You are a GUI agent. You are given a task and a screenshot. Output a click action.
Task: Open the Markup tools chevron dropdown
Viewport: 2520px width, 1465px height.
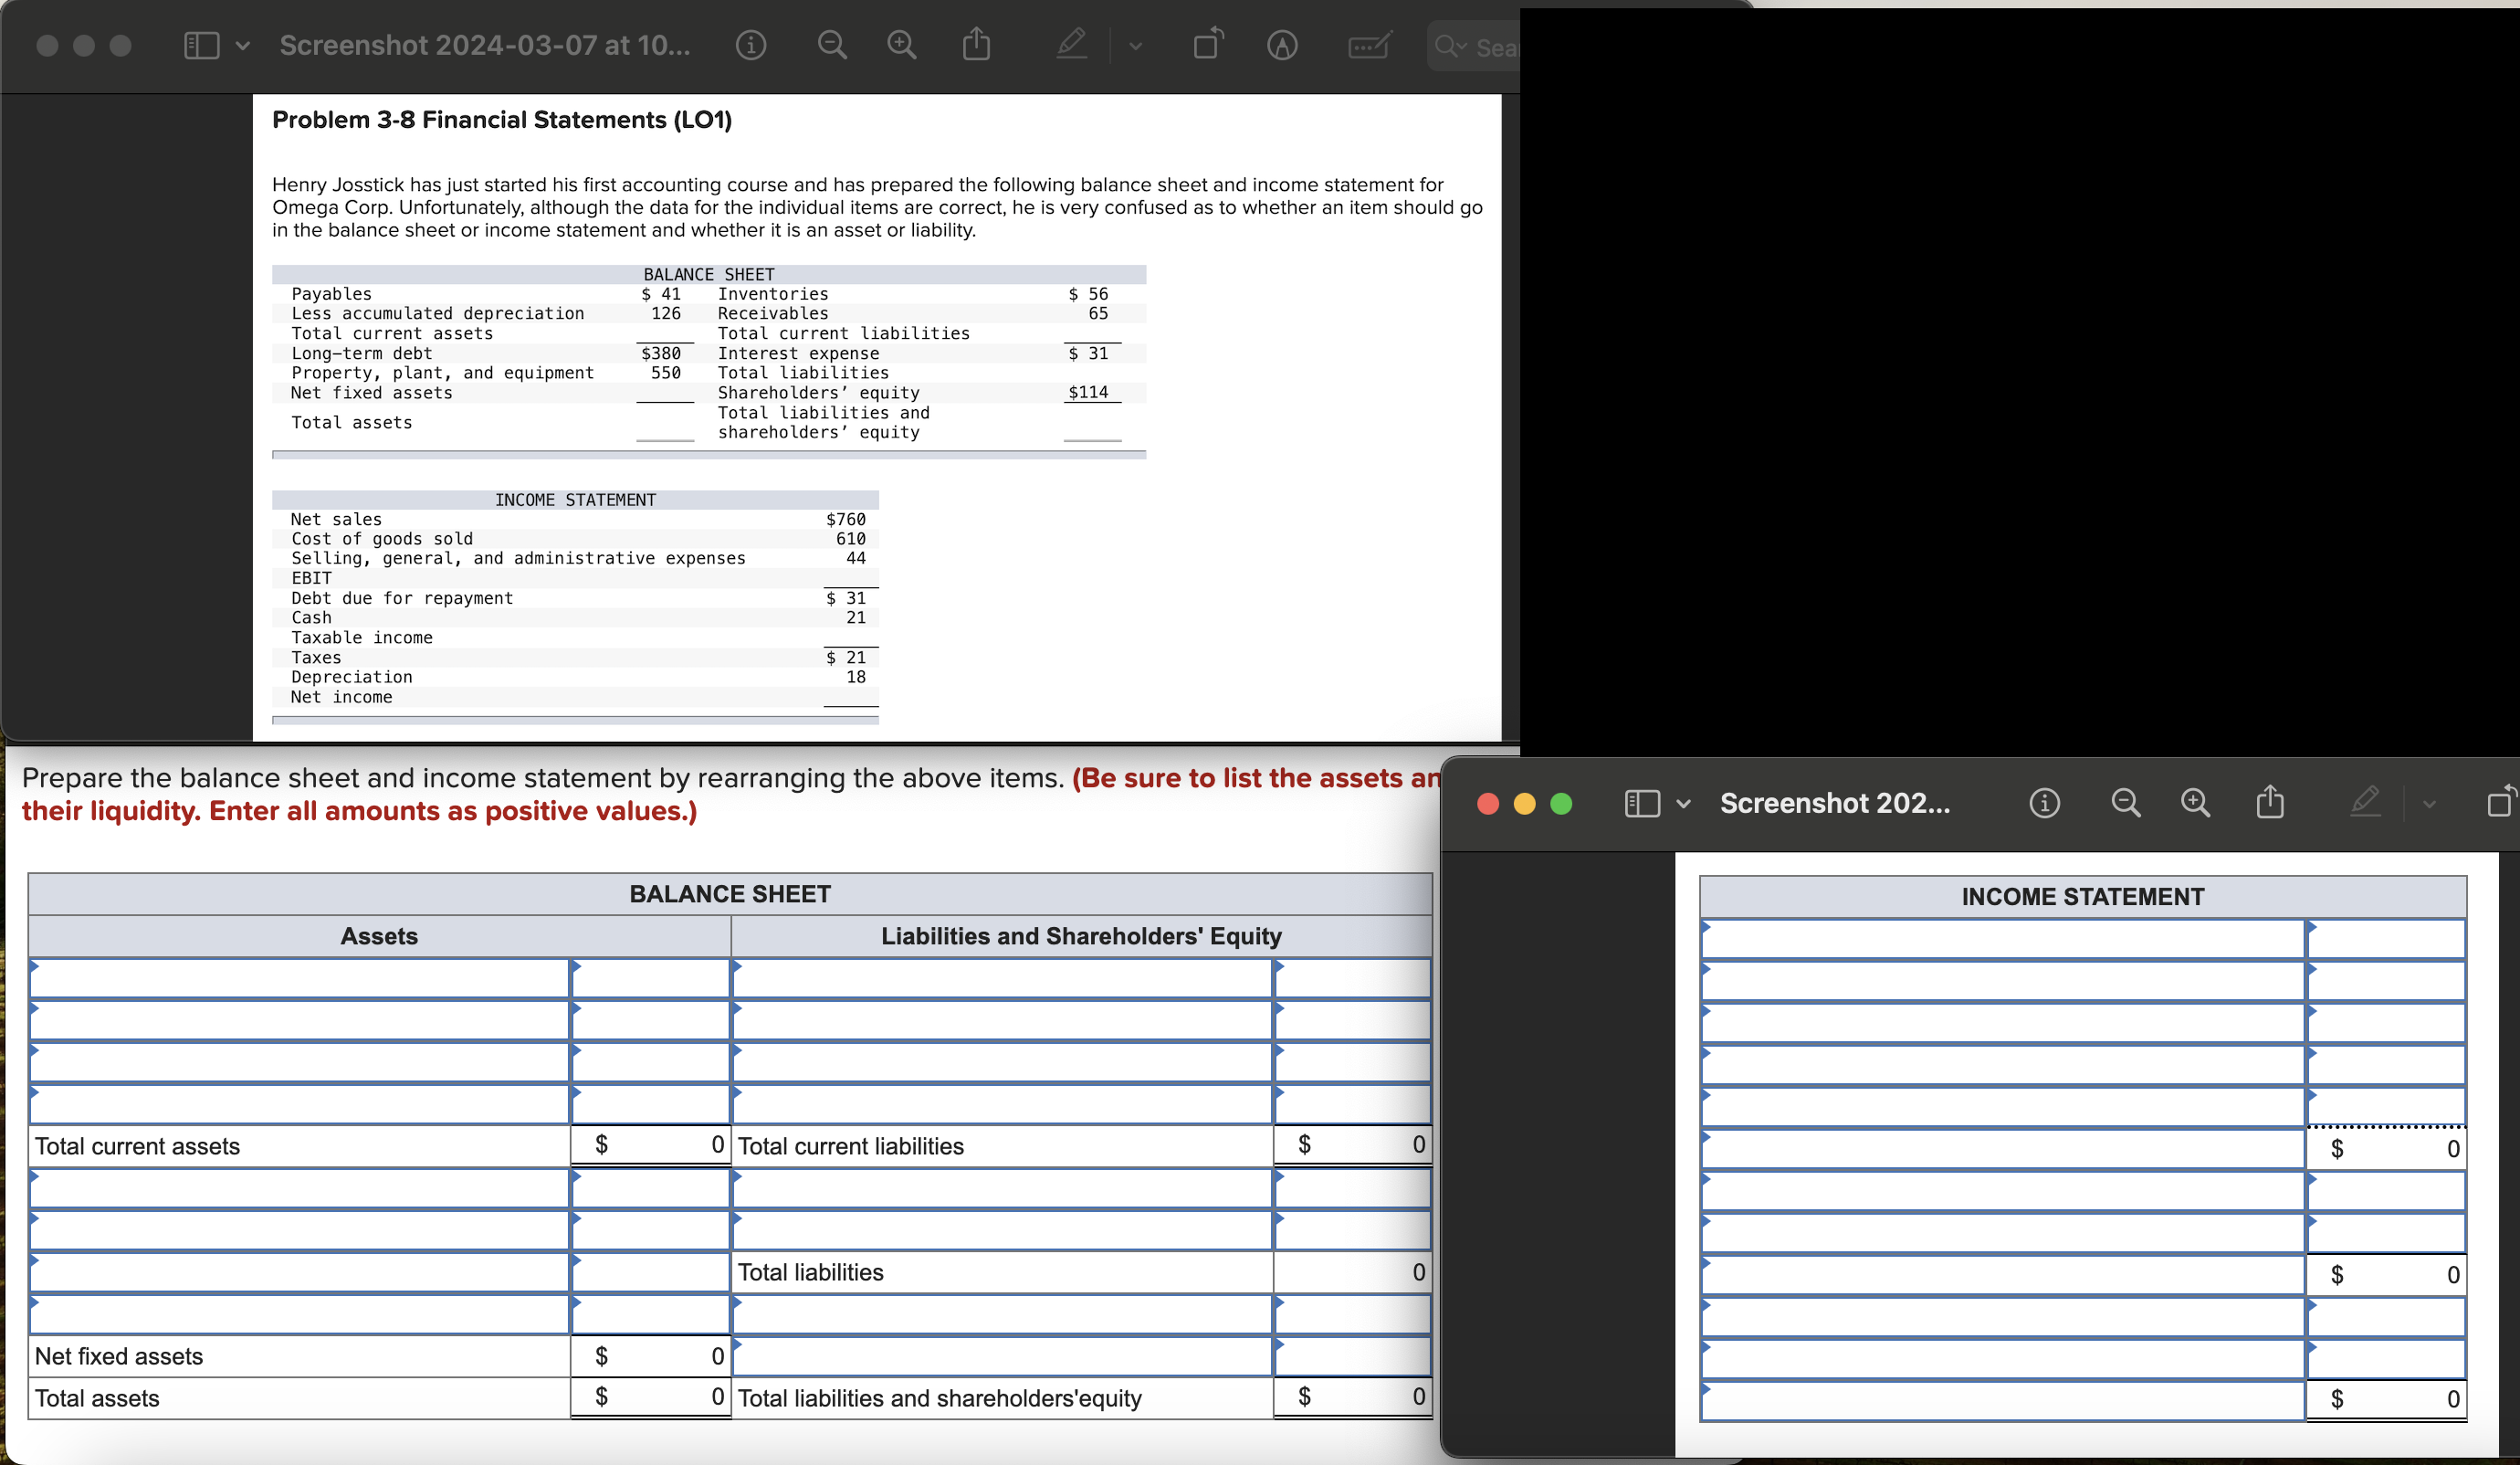point(1136,46)
